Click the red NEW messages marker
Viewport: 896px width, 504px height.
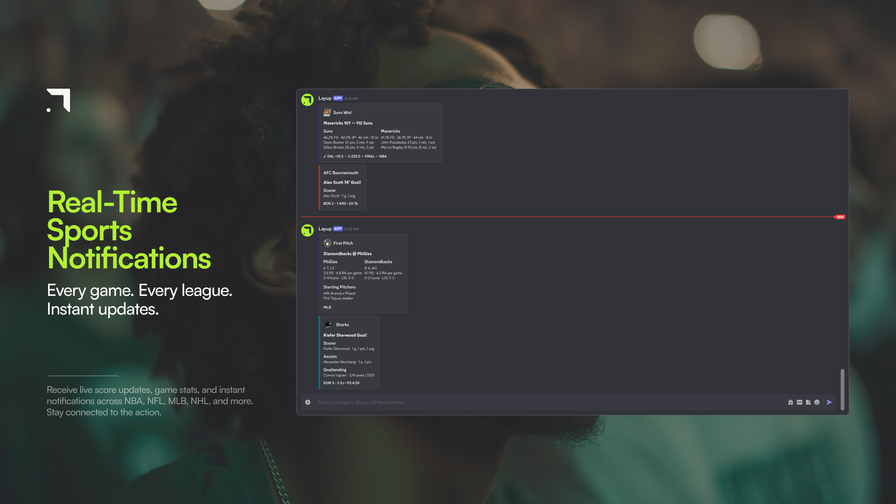pos(839,217)
